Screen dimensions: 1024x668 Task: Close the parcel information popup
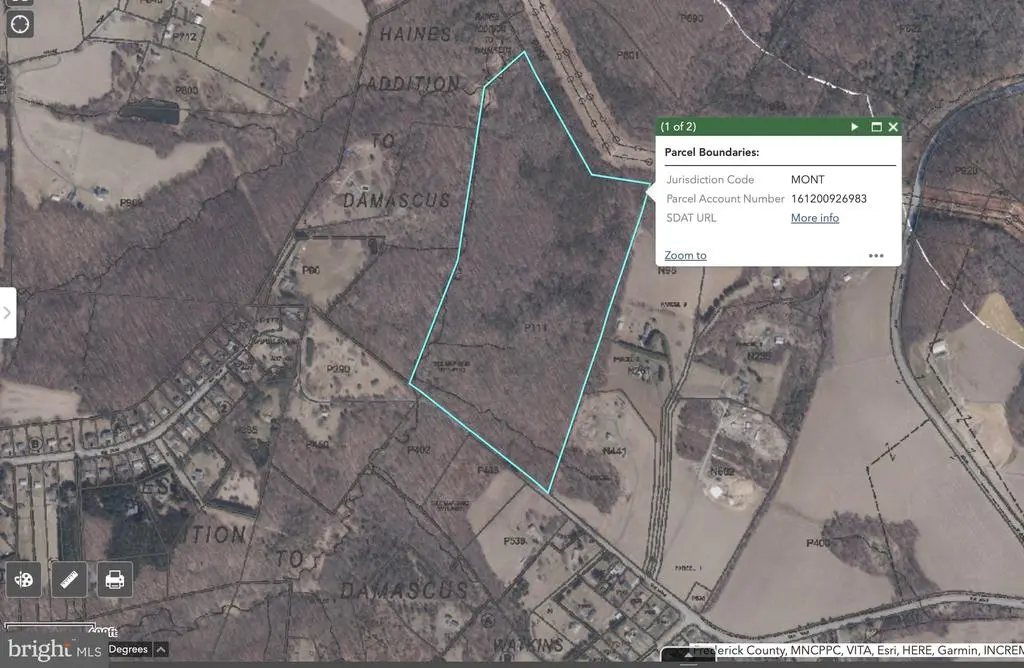coord(893,127)
